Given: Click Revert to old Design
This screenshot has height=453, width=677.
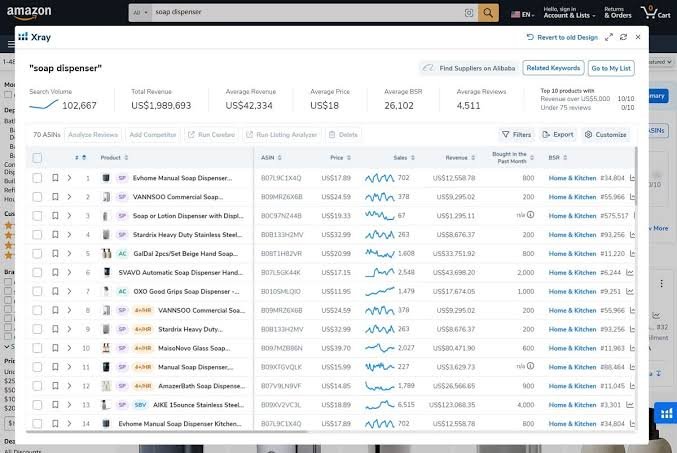Looking at the screenshot, I should [562, 38].
